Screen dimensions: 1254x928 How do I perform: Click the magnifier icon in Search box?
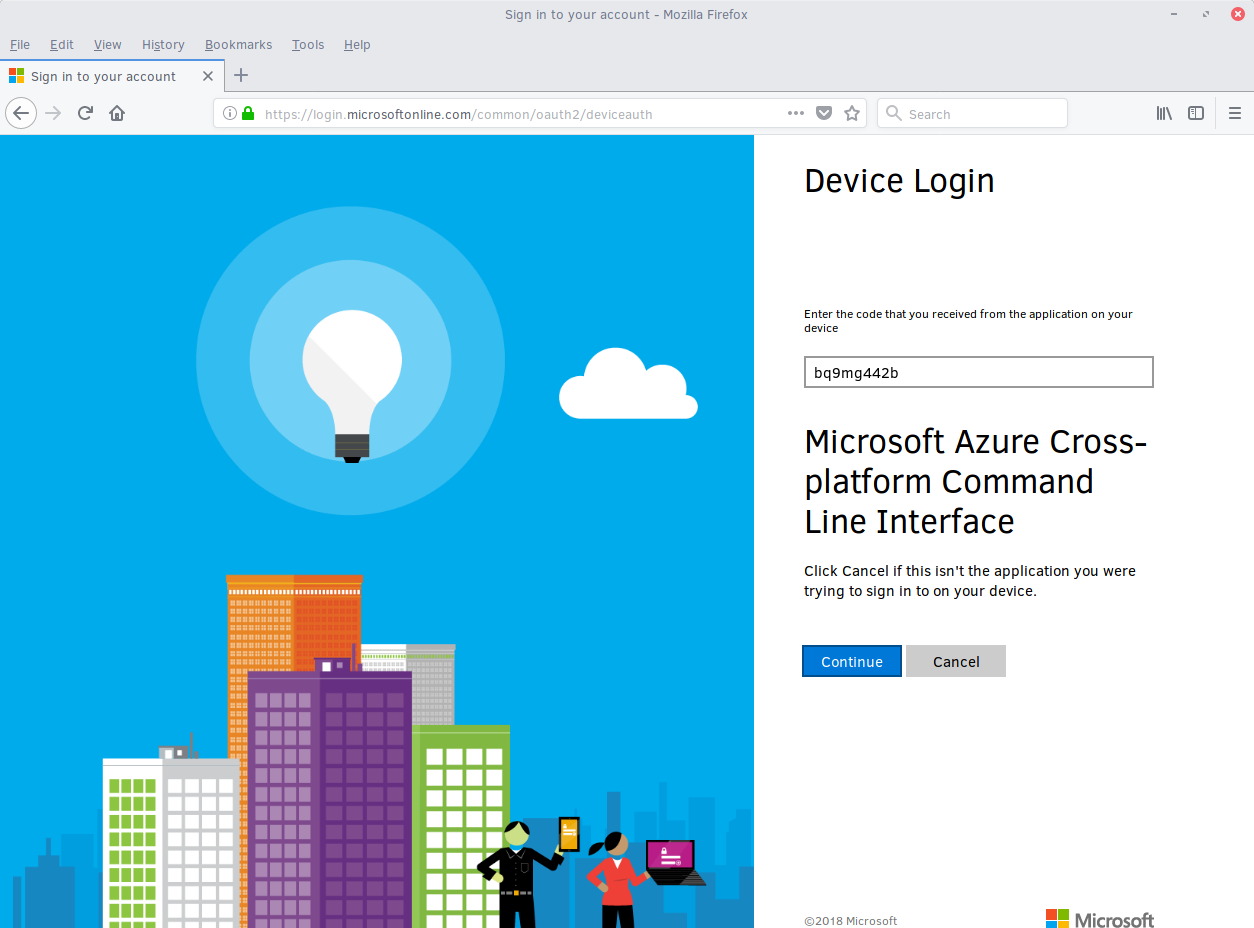(893, 113)
